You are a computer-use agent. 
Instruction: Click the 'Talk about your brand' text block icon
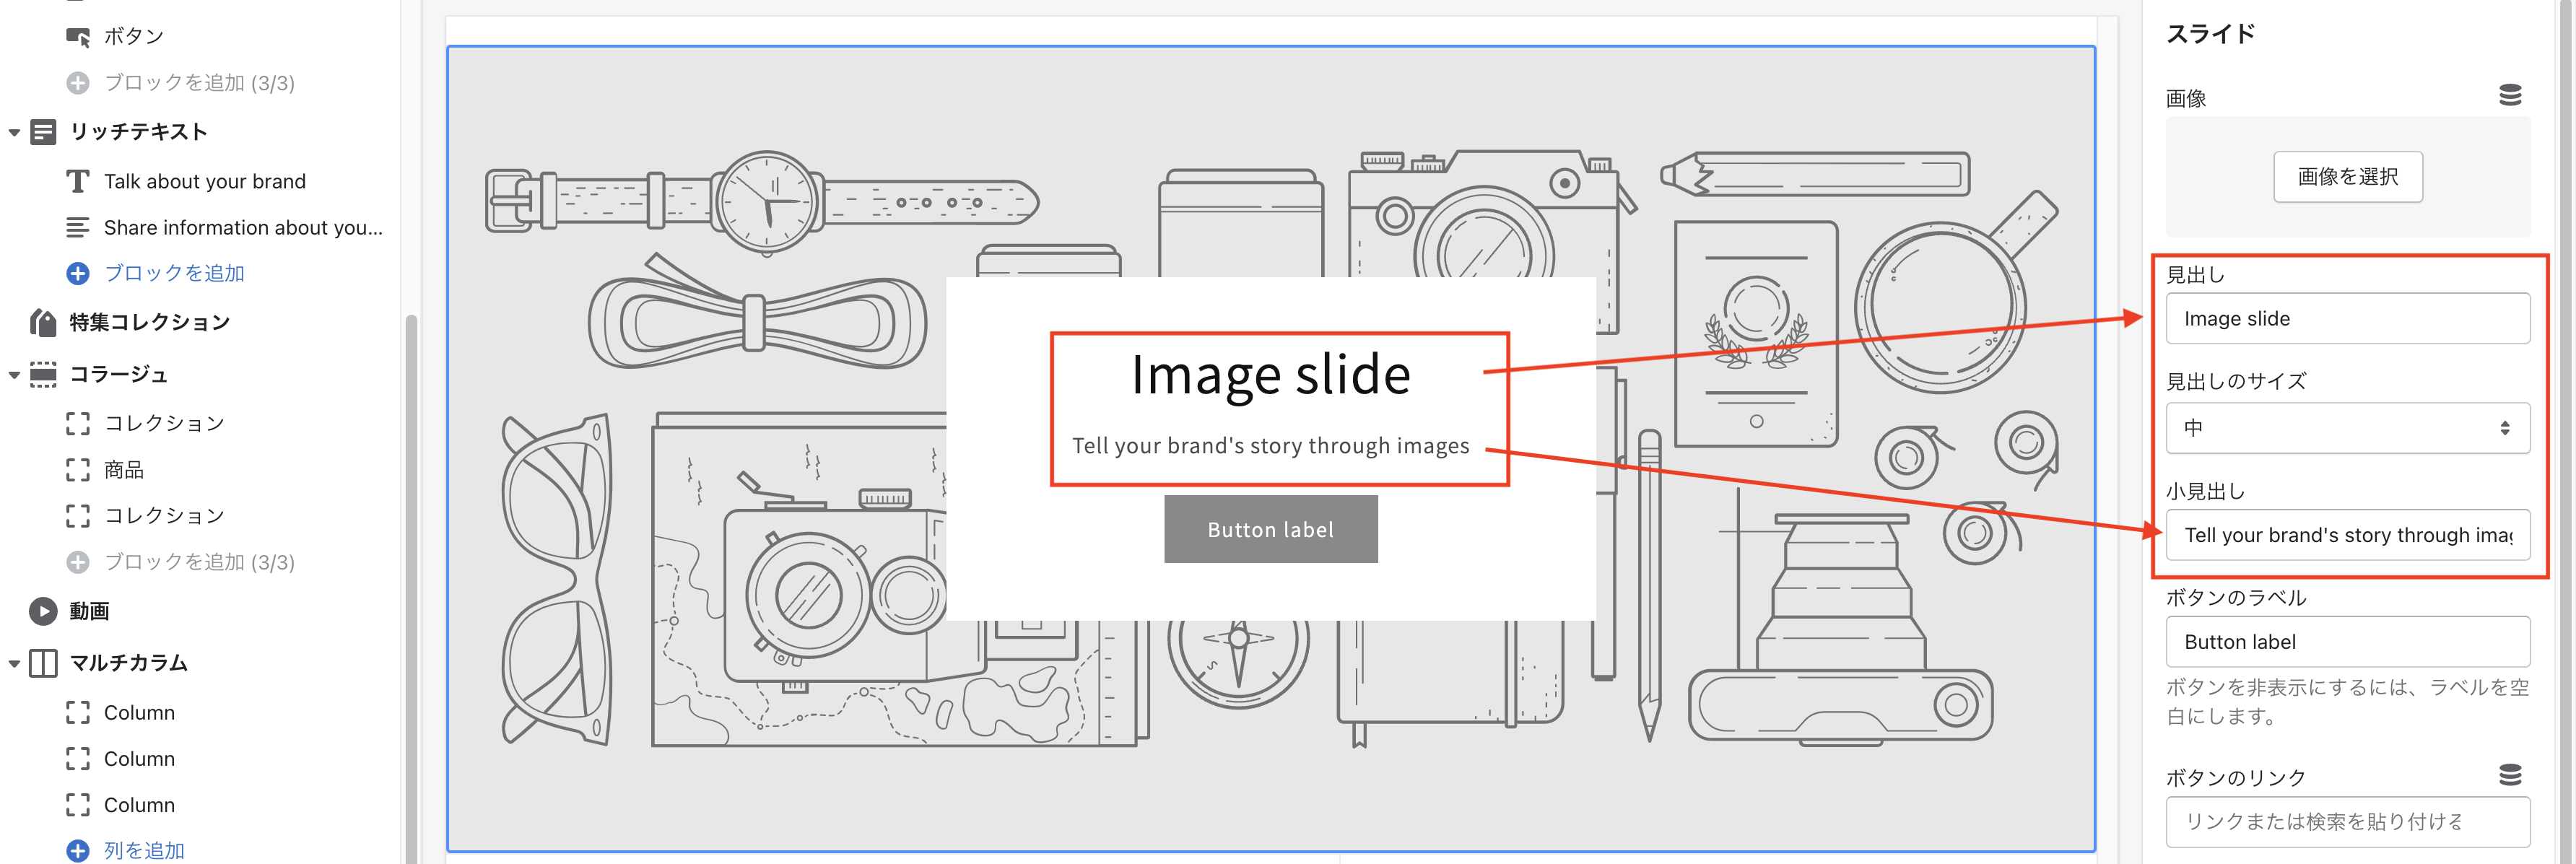click(78, 181)
